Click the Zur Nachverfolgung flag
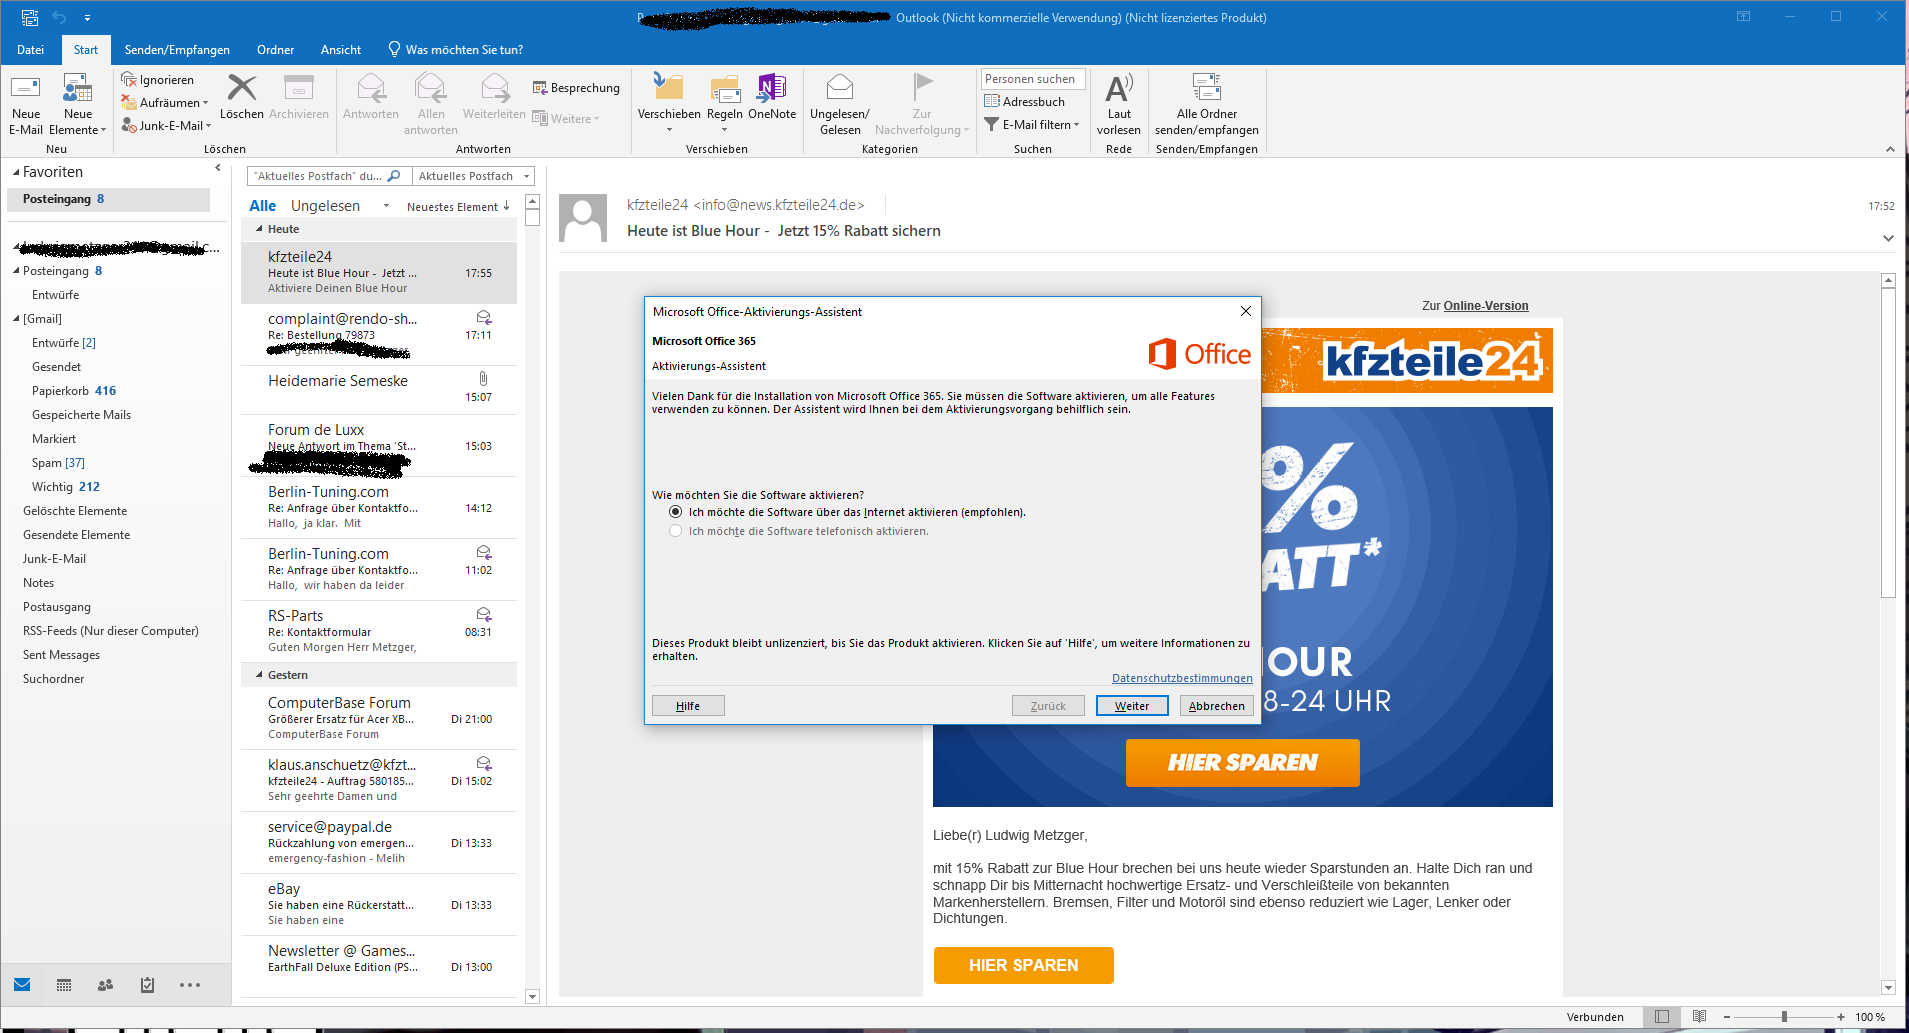 (922, 104)
